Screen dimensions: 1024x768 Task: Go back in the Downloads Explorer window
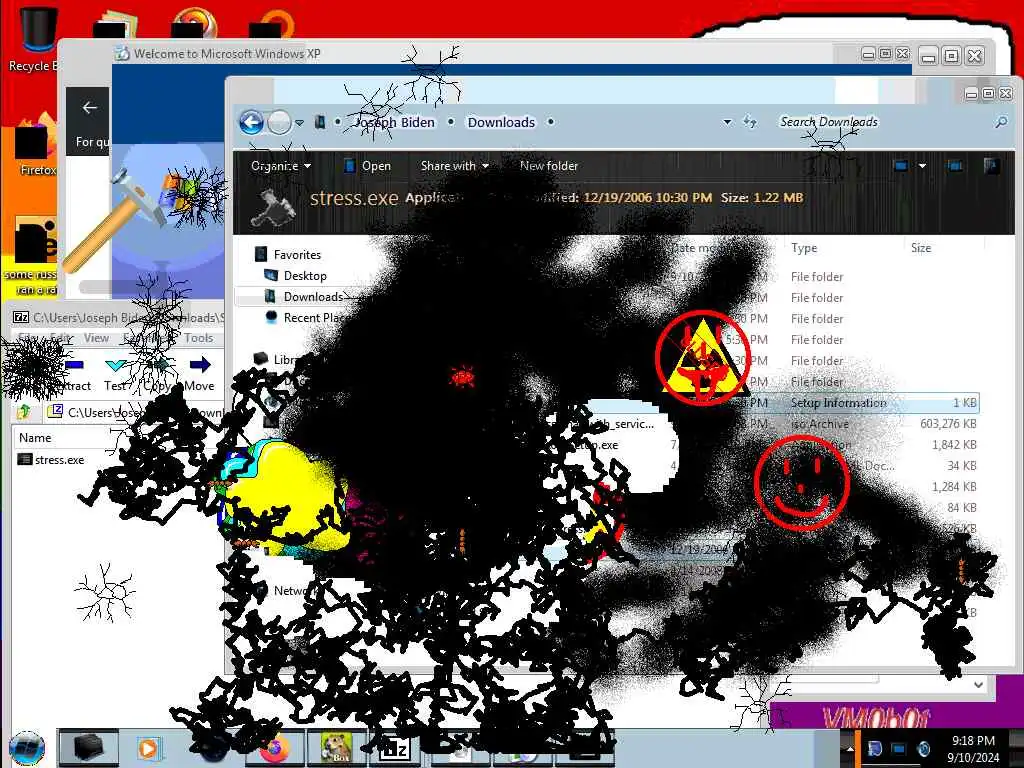[x=251, y=122]
